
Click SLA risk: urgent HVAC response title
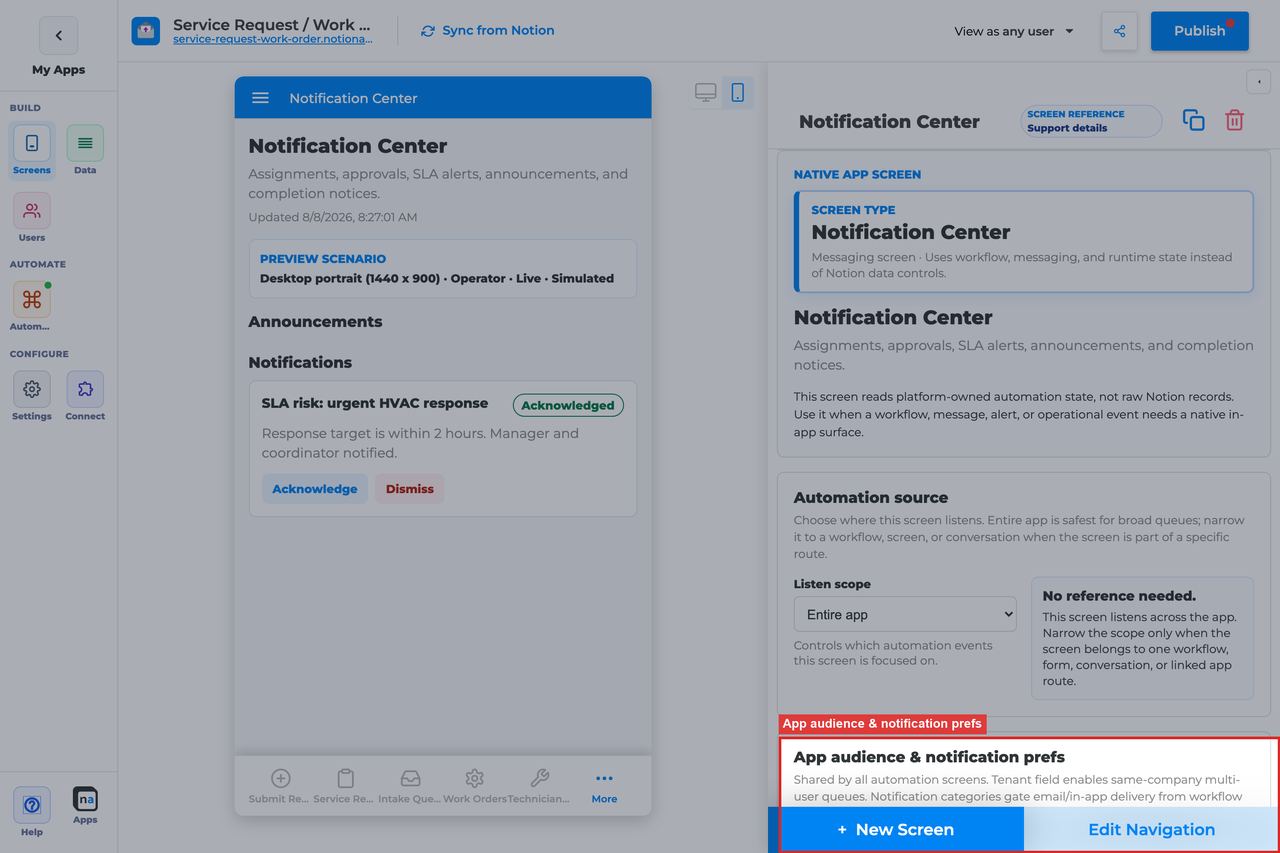click(x=375, y=403)
